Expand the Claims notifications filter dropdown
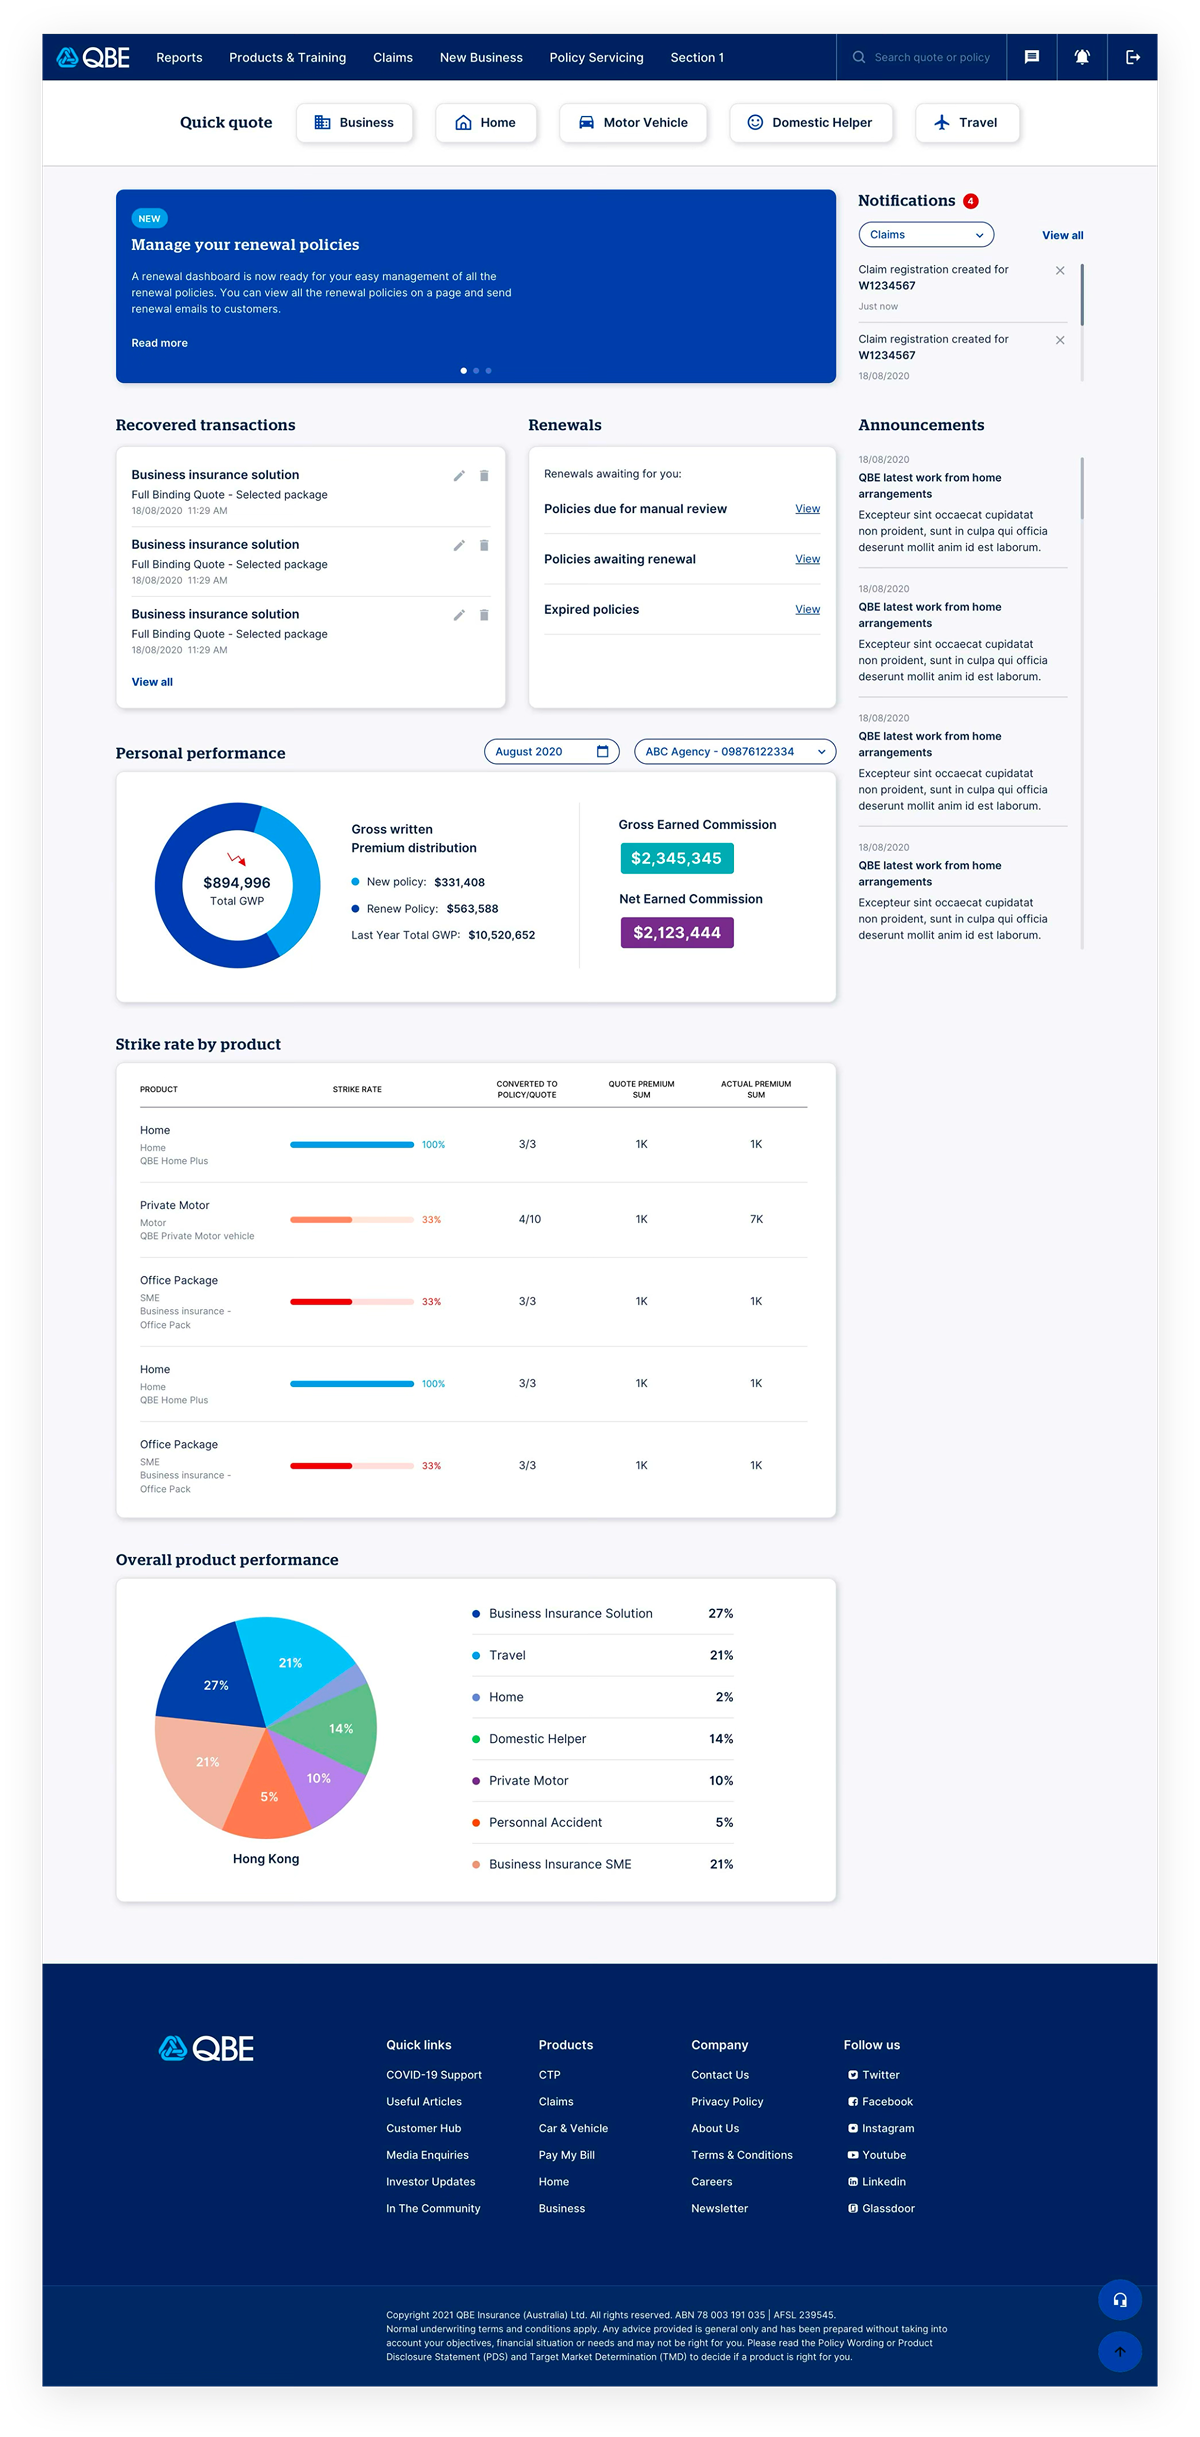This screenshot has width=1200, height=2437. point(926,235)
